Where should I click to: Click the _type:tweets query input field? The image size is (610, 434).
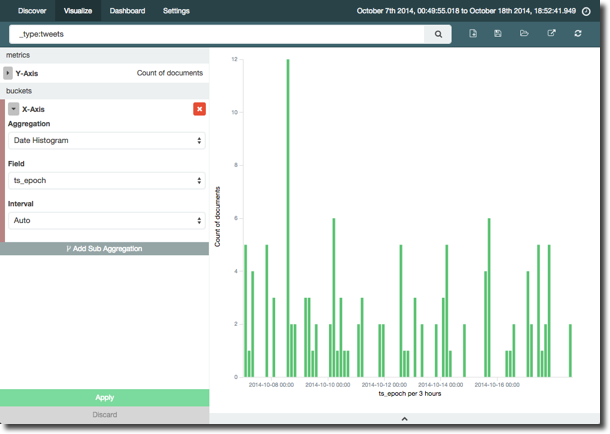pos(215,34)
